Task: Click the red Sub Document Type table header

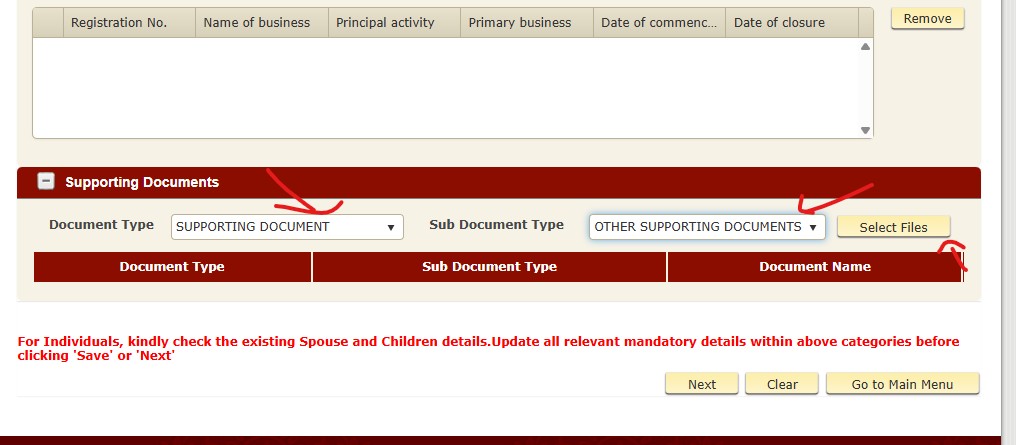Action: [x=489, y=267]
